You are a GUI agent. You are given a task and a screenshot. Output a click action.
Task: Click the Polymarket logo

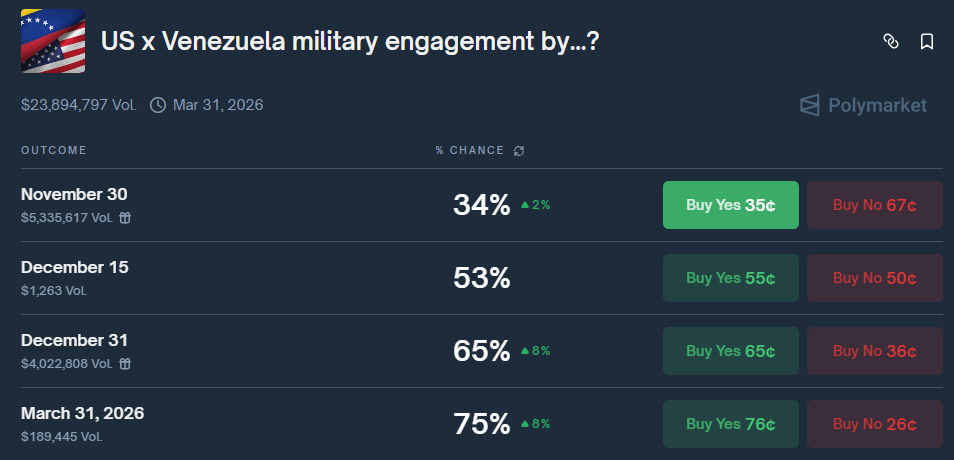point(863,105)
